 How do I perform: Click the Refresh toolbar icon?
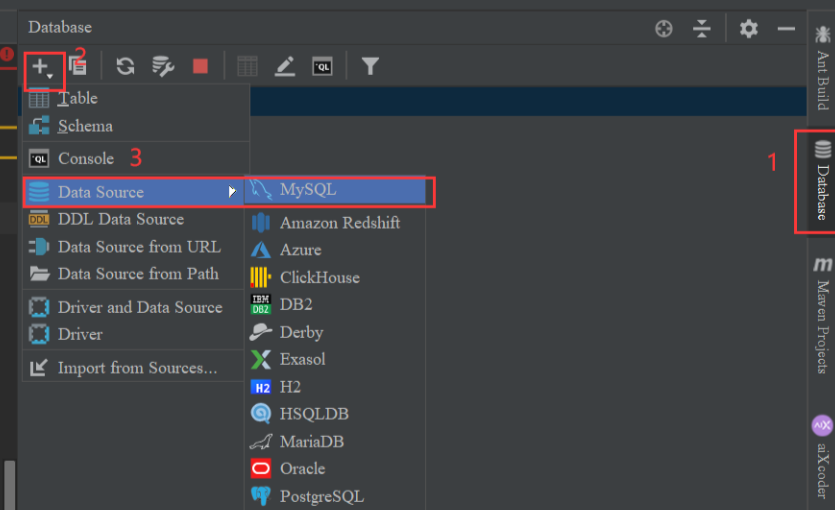[x=125, y=67]
